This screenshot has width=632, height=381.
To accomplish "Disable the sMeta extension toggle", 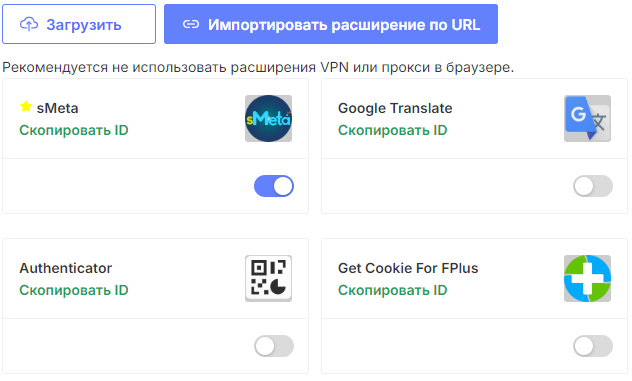I will click(274, 186).
